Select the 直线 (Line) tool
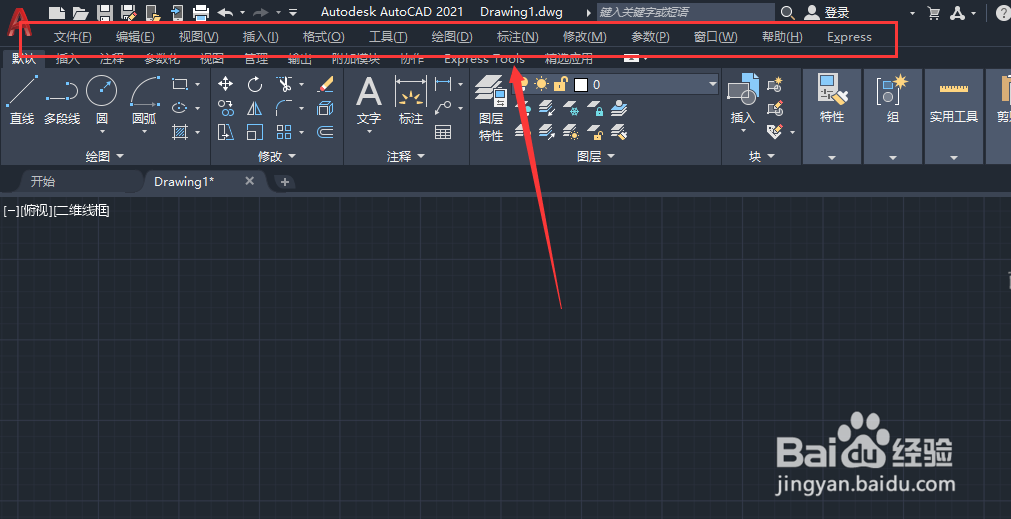 point(22,100)
